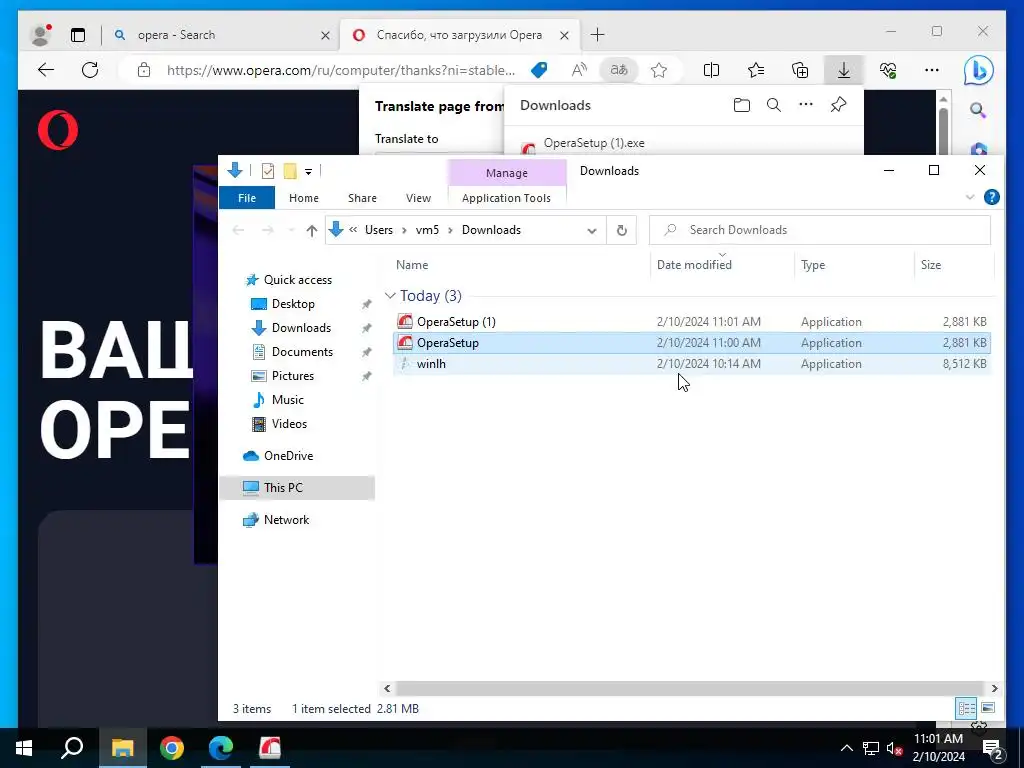1024x768 pixels.
Task: Open Edge Settings and more menu
Action: (x=932, y=70)
